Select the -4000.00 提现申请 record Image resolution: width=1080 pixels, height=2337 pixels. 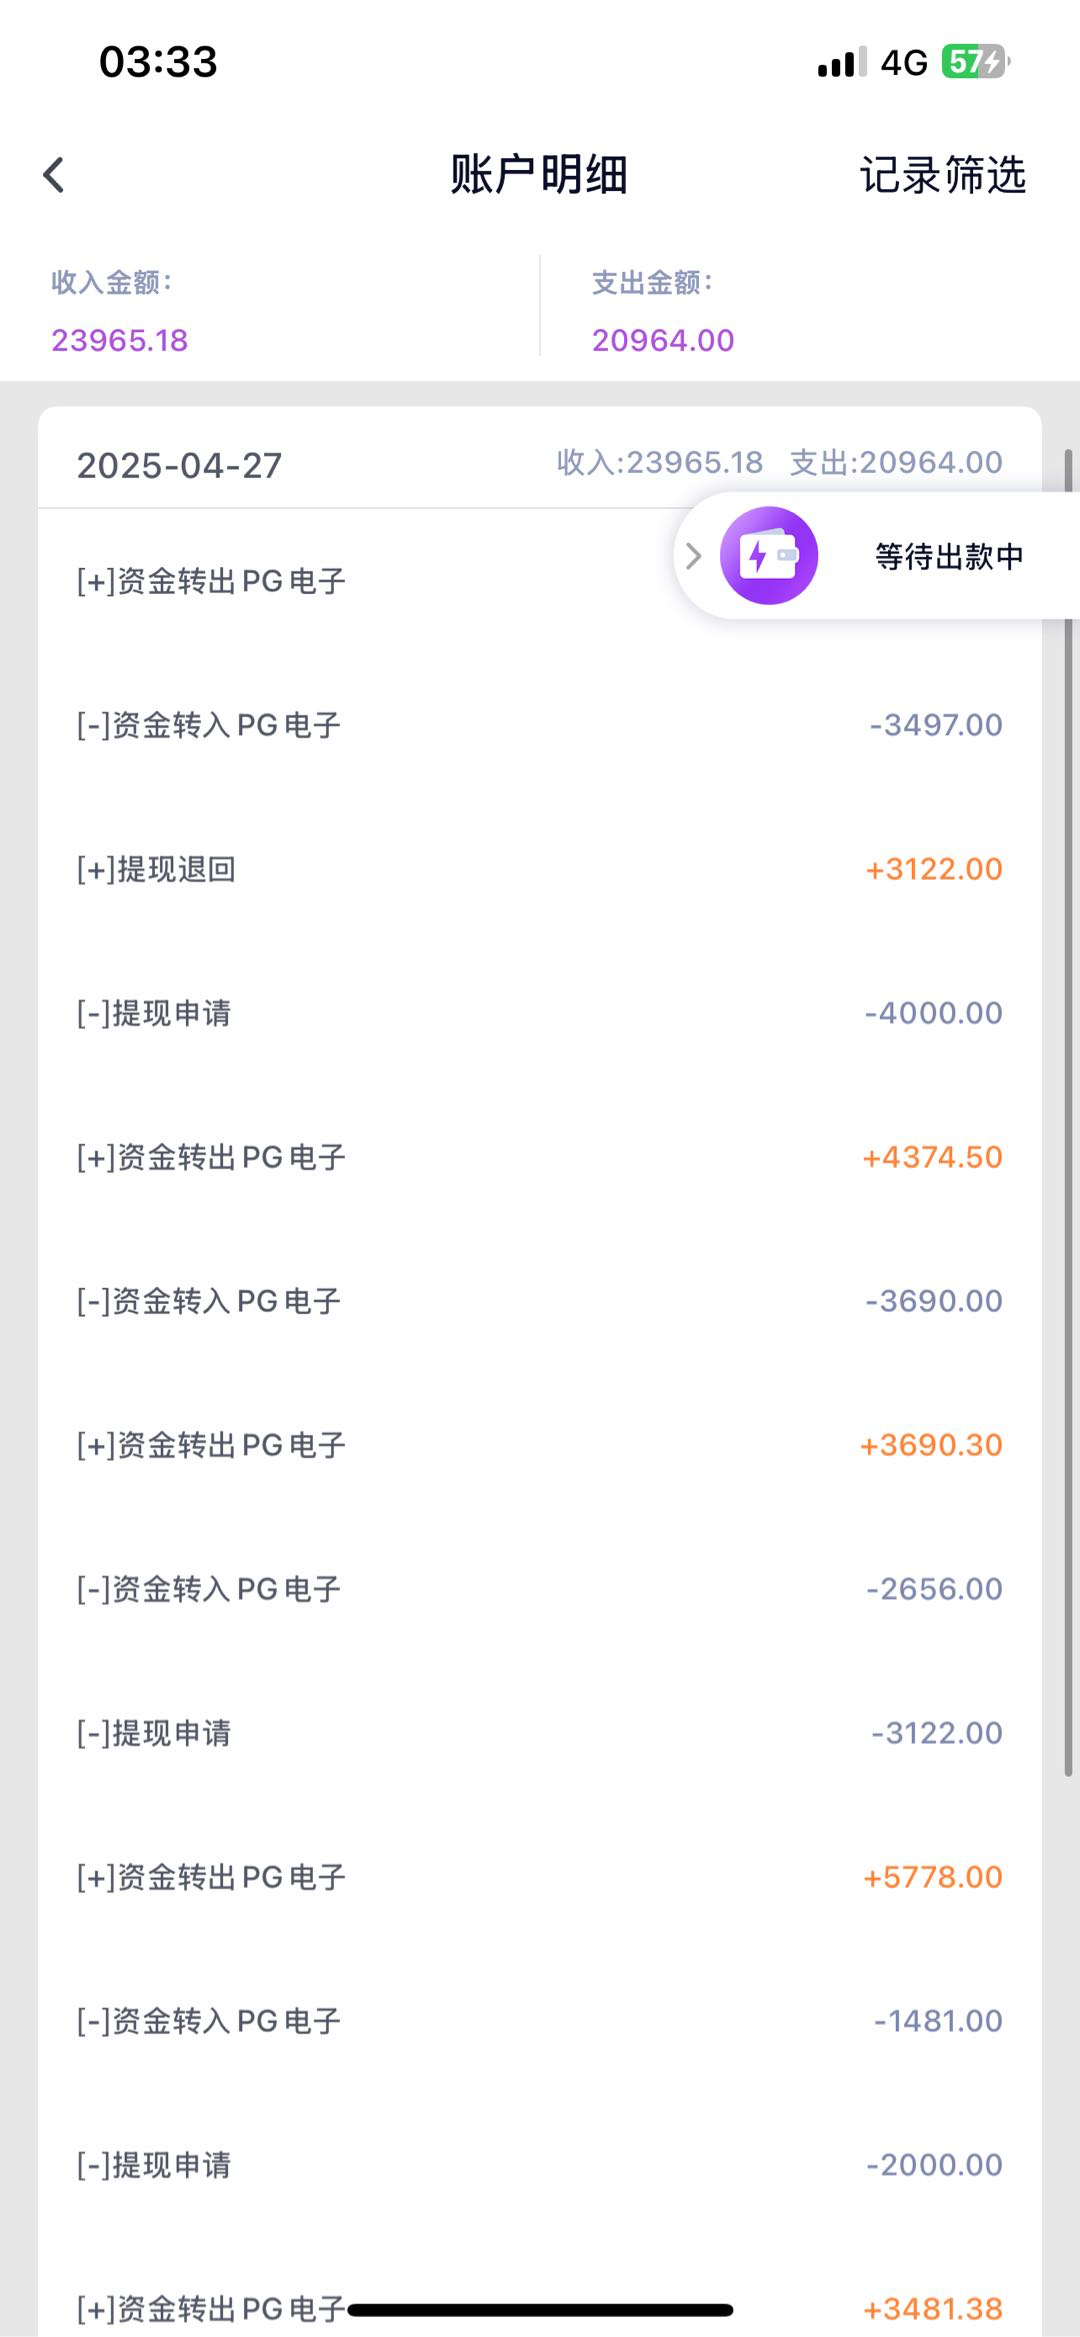coord(540,1013)
